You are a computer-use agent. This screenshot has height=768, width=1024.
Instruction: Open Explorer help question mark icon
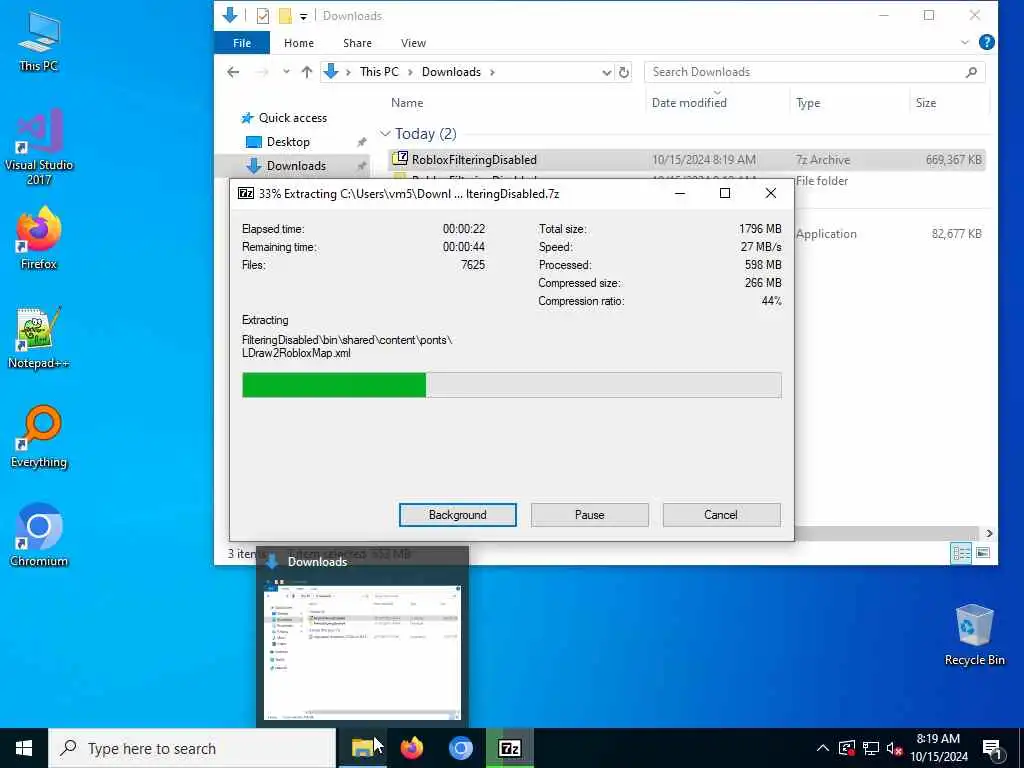[x=987, y=42]
